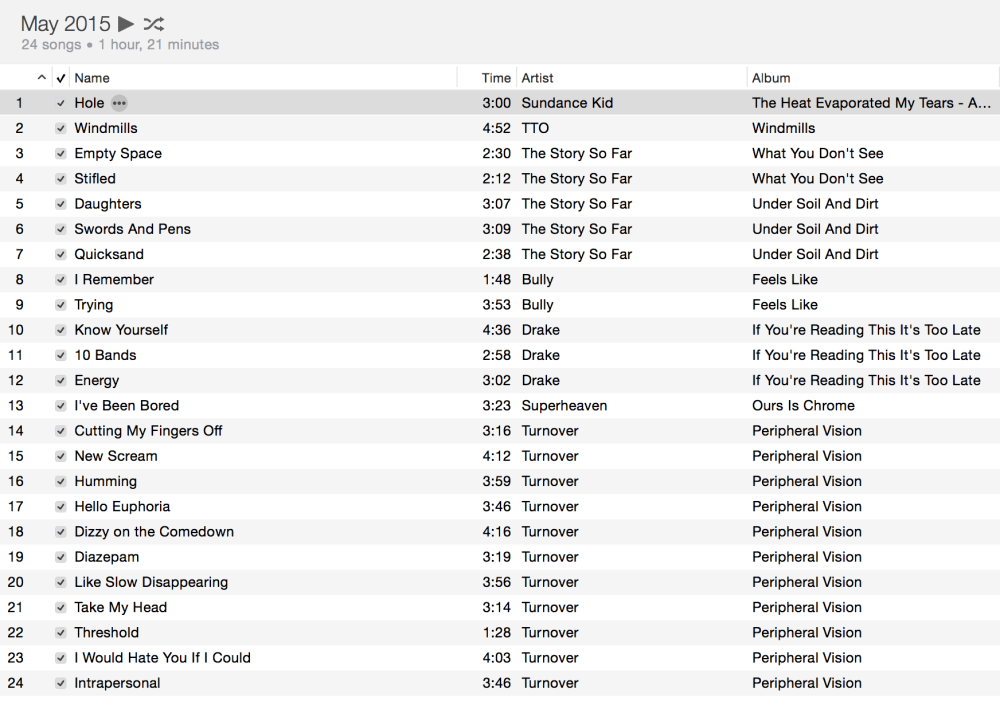Click the album Feels Like for I Remember
Screen dimensions: 1000x705
pos(784,280)
